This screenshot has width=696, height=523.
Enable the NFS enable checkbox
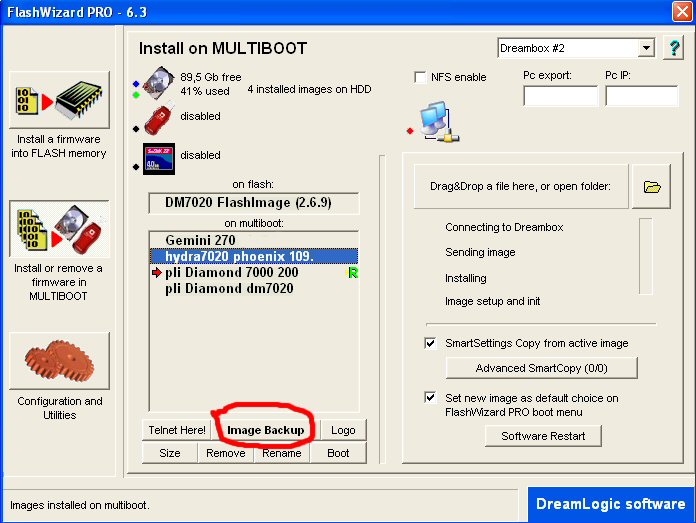tap(419, 77)
